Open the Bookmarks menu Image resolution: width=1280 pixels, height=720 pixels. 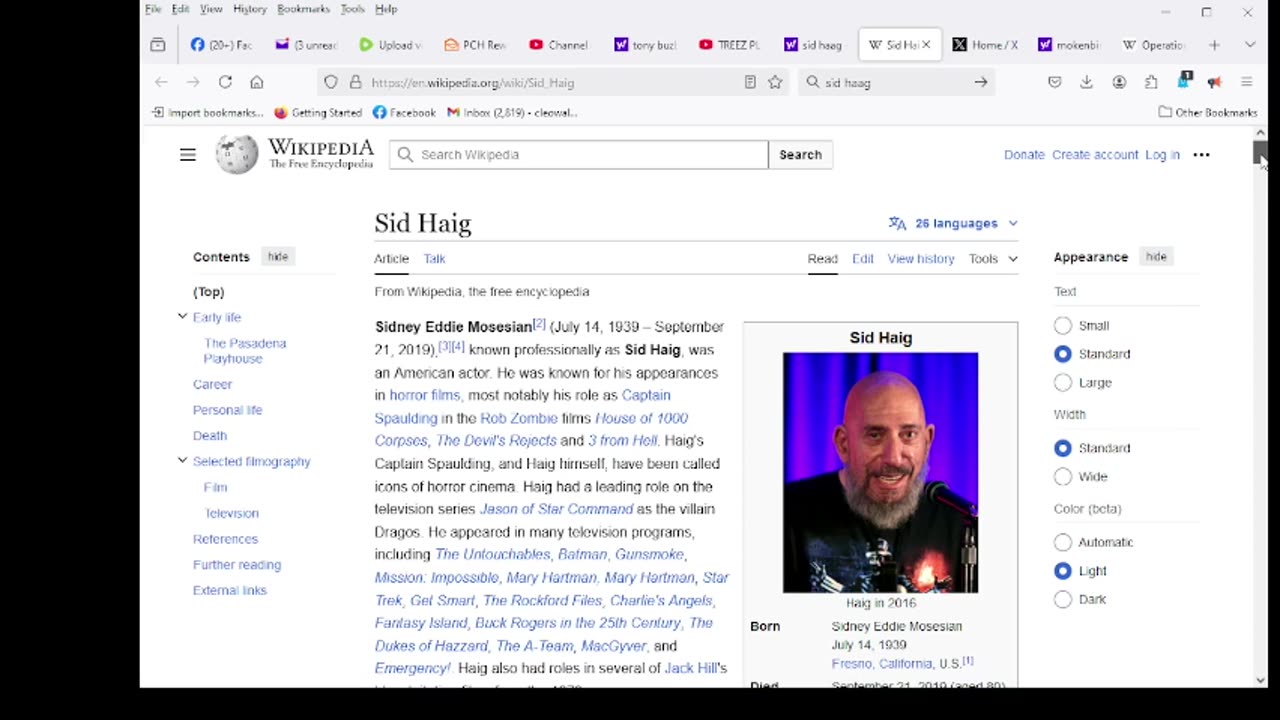click(x=303, y=9)
